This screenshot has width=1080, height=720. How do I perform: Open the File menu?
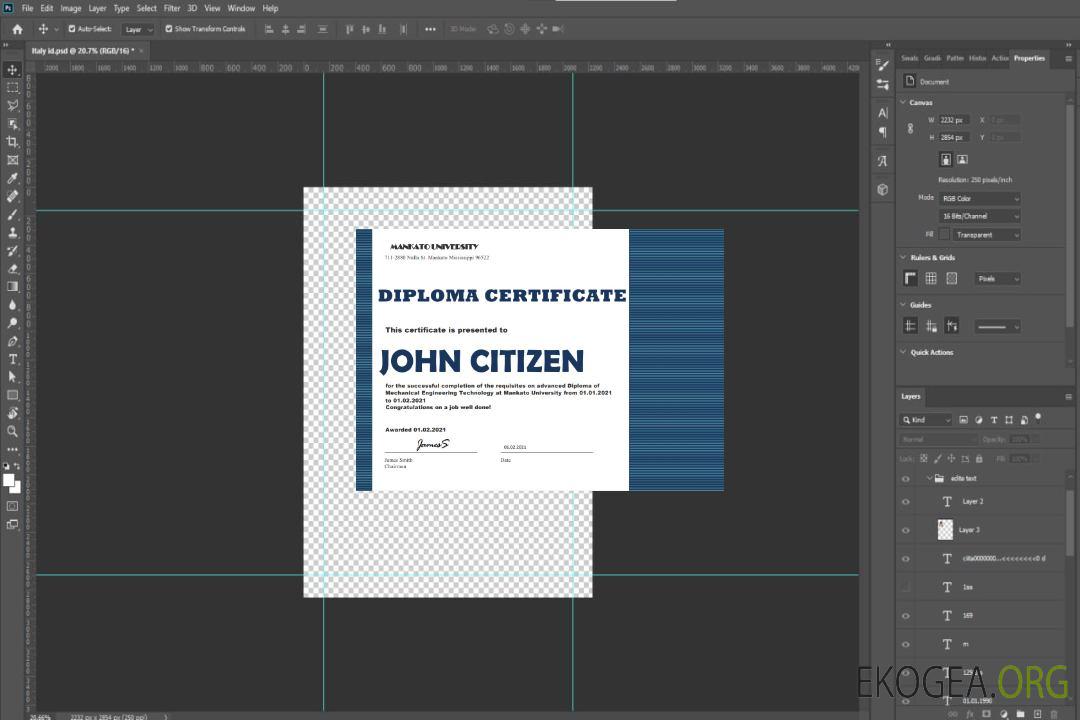pyautogui.click(x=28, y=8)
